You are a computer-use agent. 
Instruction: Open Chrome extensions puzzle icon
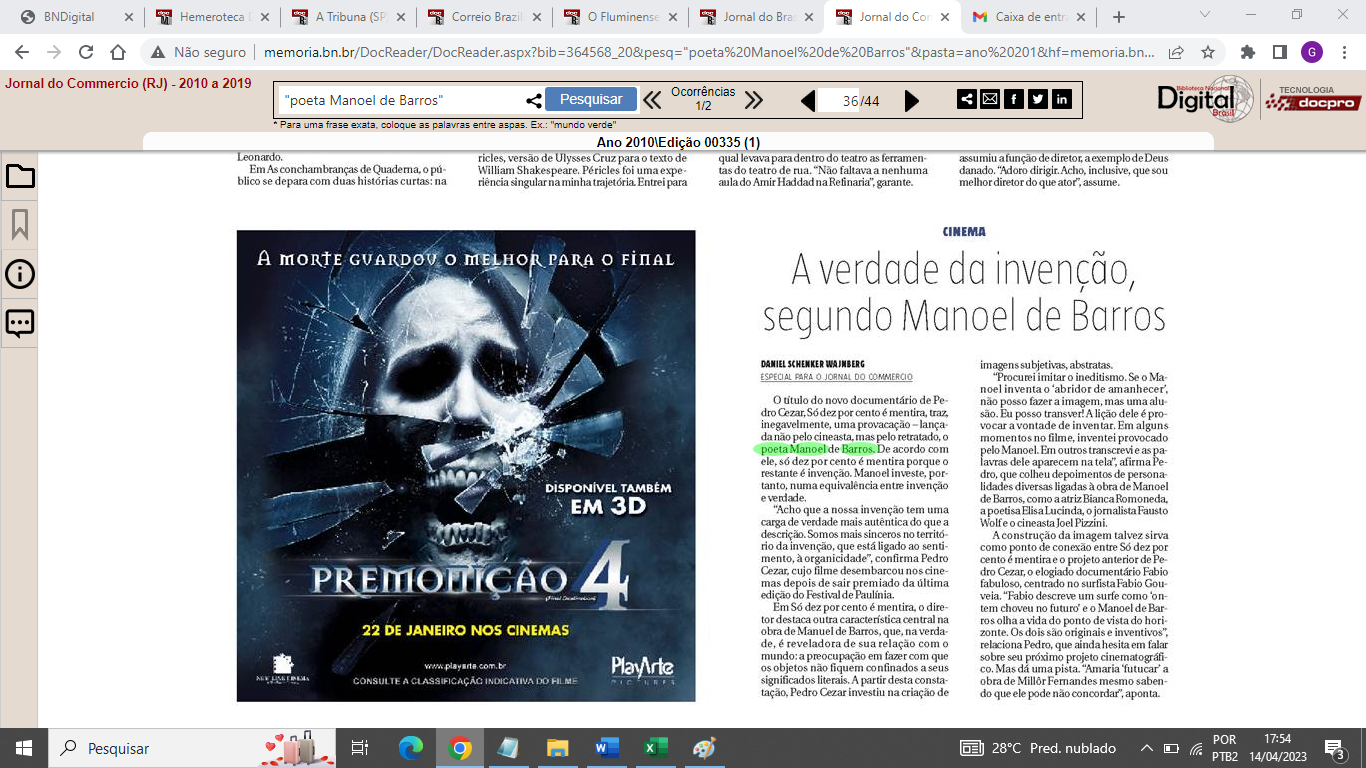pyautogui.click(x=1248, y=52)
